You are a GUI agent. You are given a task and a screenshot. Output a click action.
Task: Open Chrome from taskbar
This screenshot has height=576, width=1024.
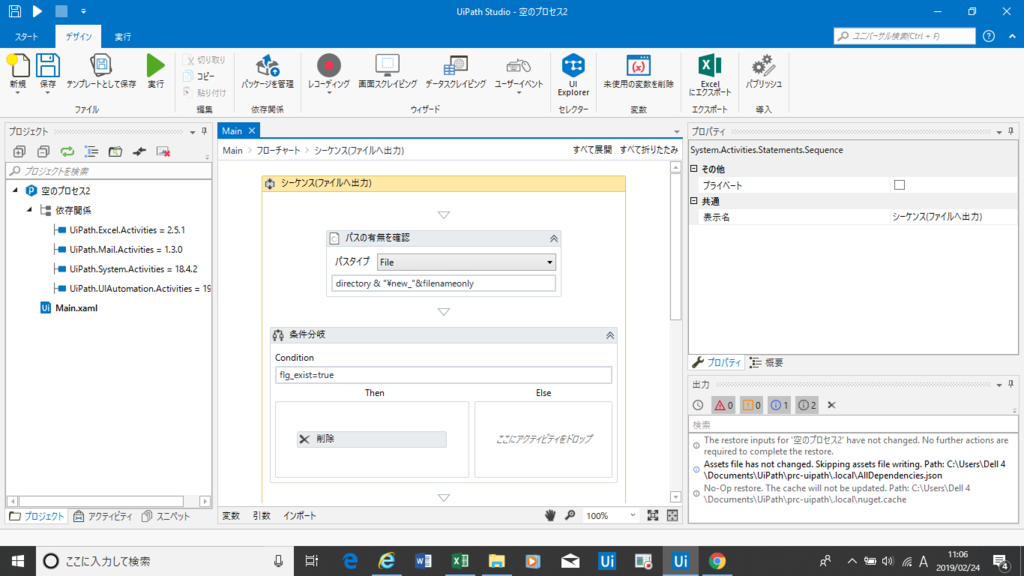click(x=717, y=561)
